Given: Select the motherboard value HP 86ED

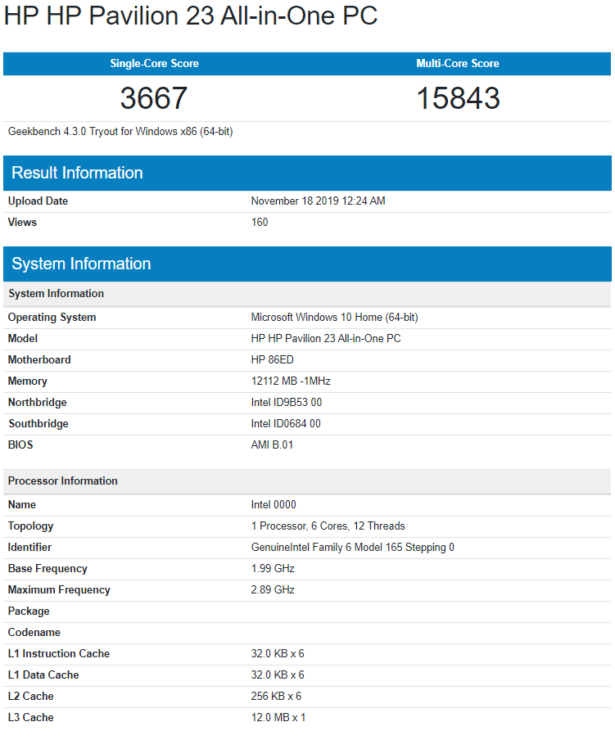Looking at the screenshot, I should [272, 360].
